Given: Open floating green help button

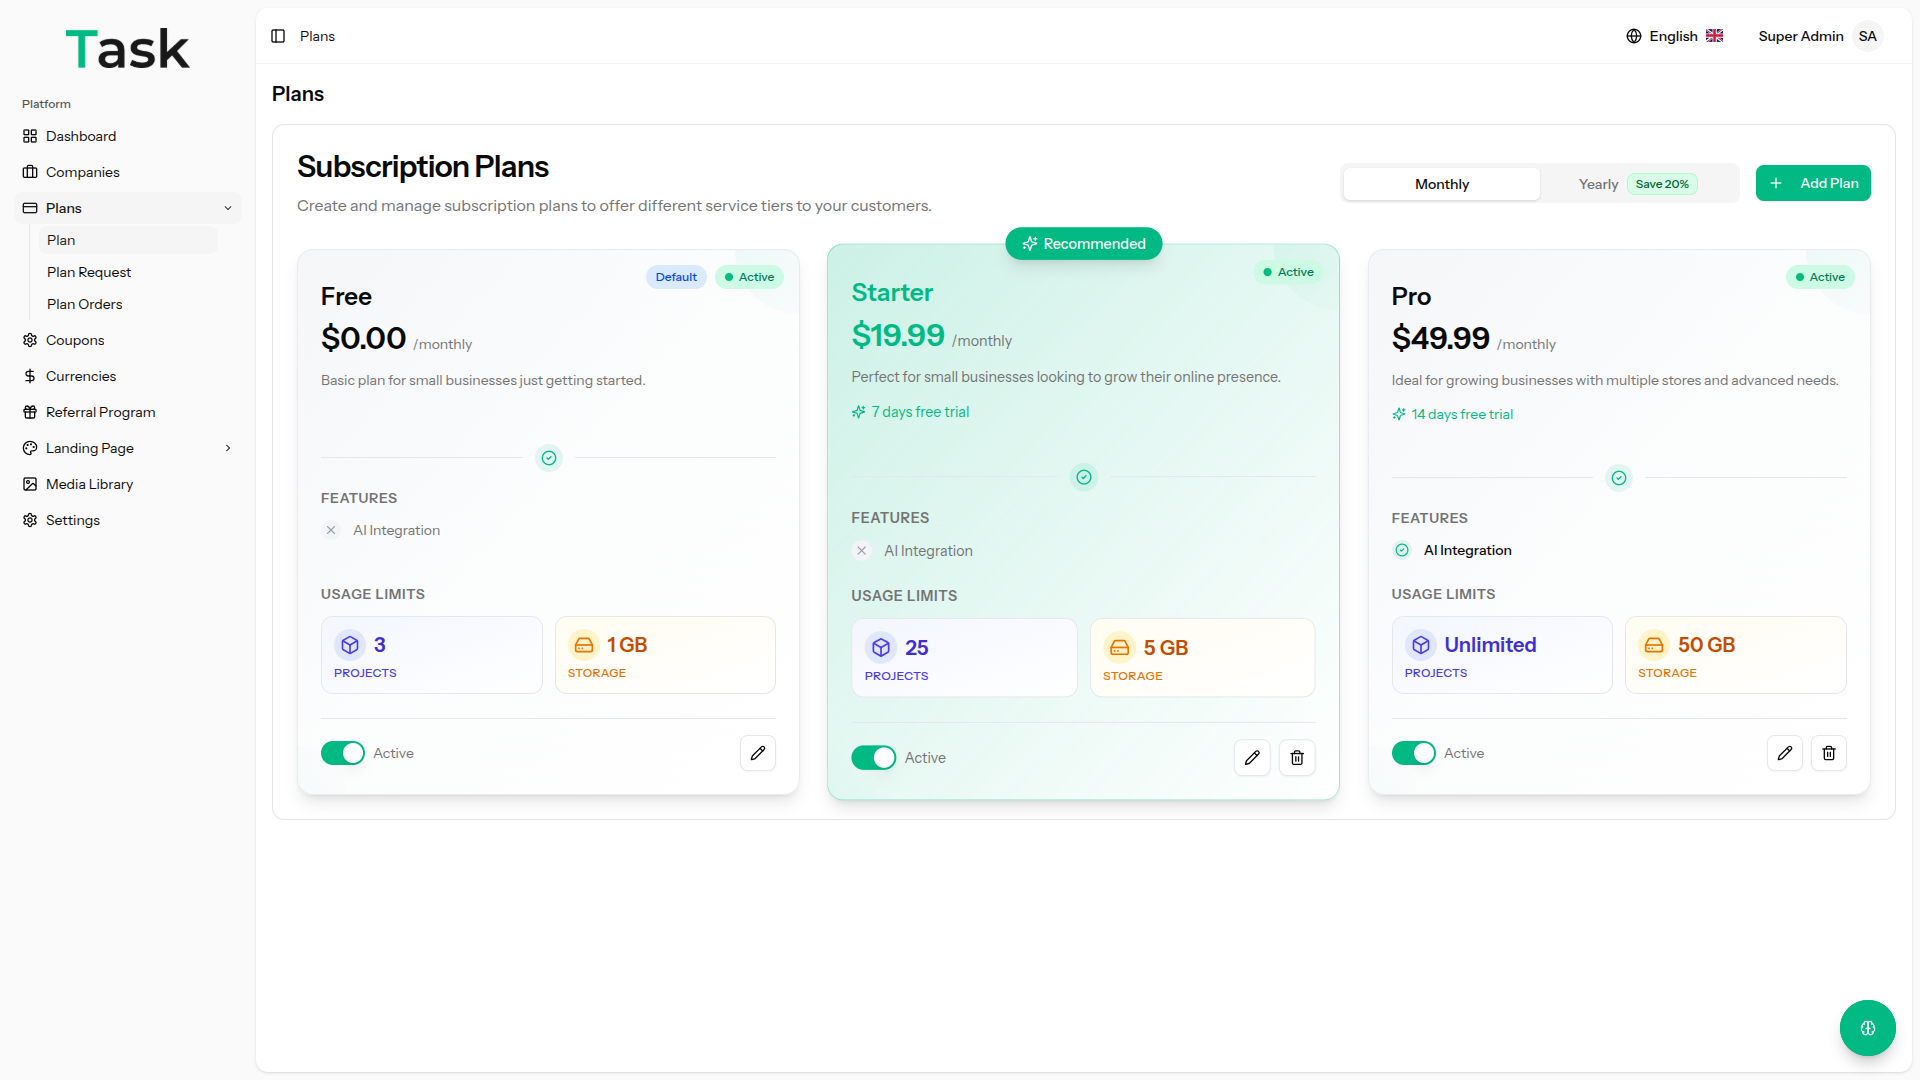Looking at the screenshot, I should pyautogui.click(x=1867, y=1028).
